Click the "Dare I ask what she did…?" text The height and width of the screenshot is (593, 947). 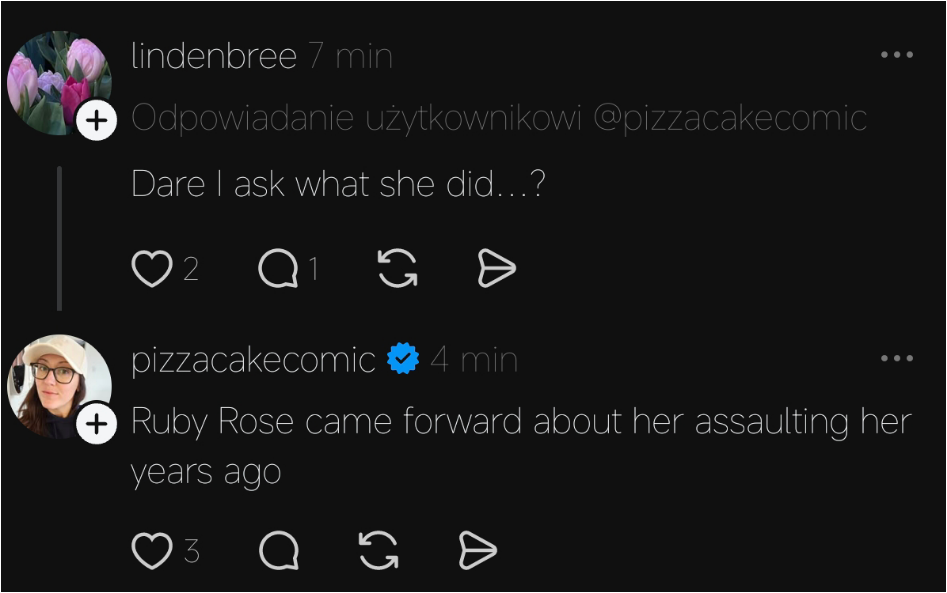(x=338, y=184)
